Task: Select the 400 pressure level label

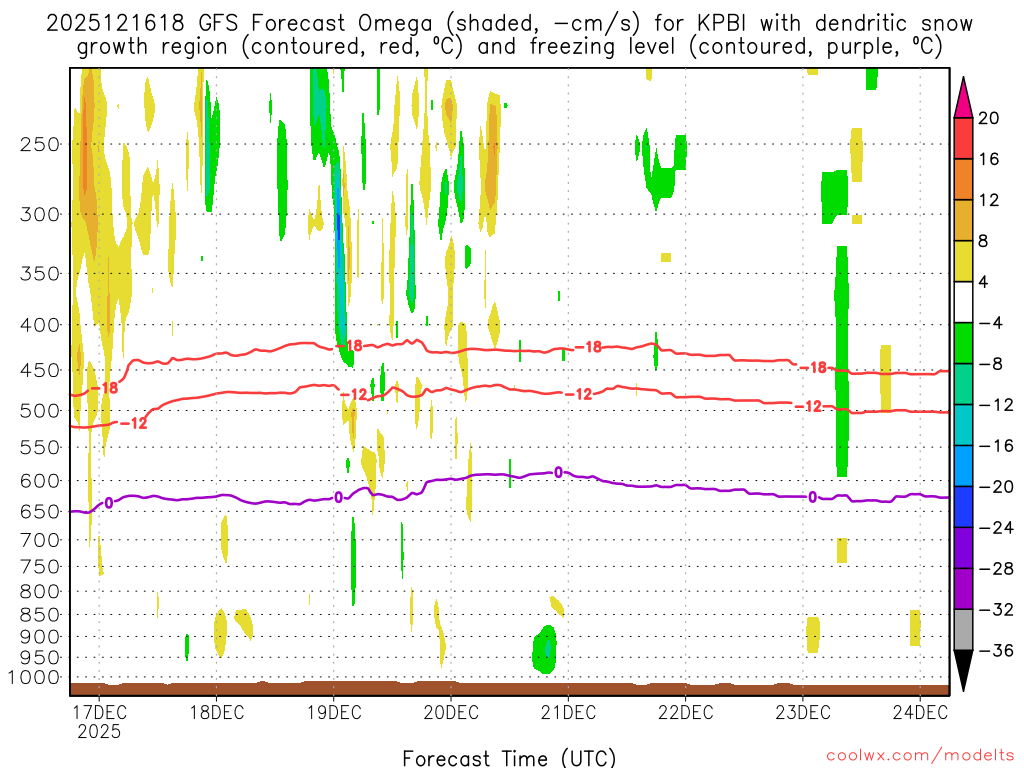Action: [x=40, y=325]
